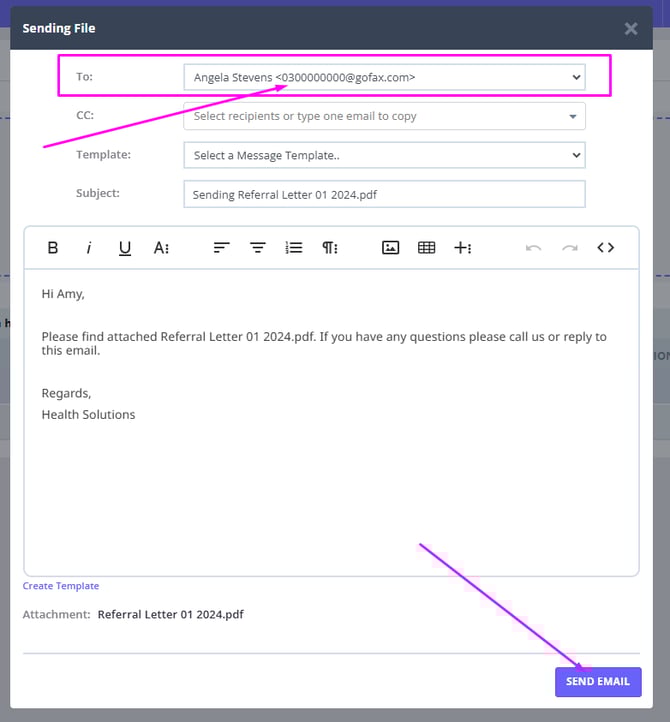Open the Create Template link

coord(61,586)
